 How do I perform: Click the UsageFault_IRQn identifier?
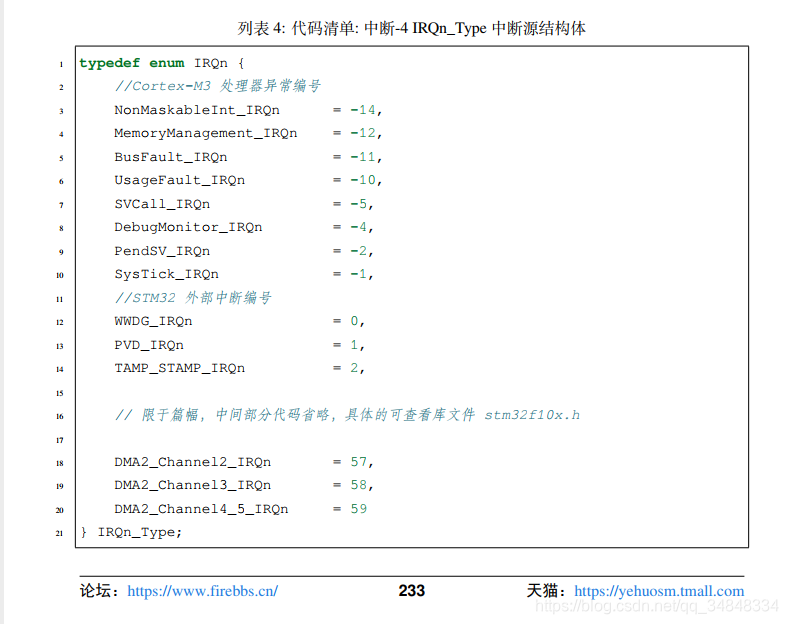(179, 180)
